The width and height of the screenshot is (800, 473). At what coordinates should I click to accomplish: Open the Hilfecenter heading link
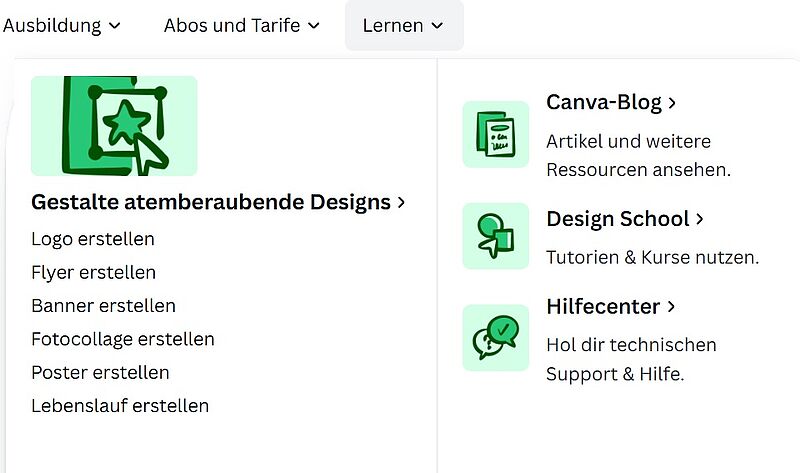pyautogui.click(x=603, y=307)
